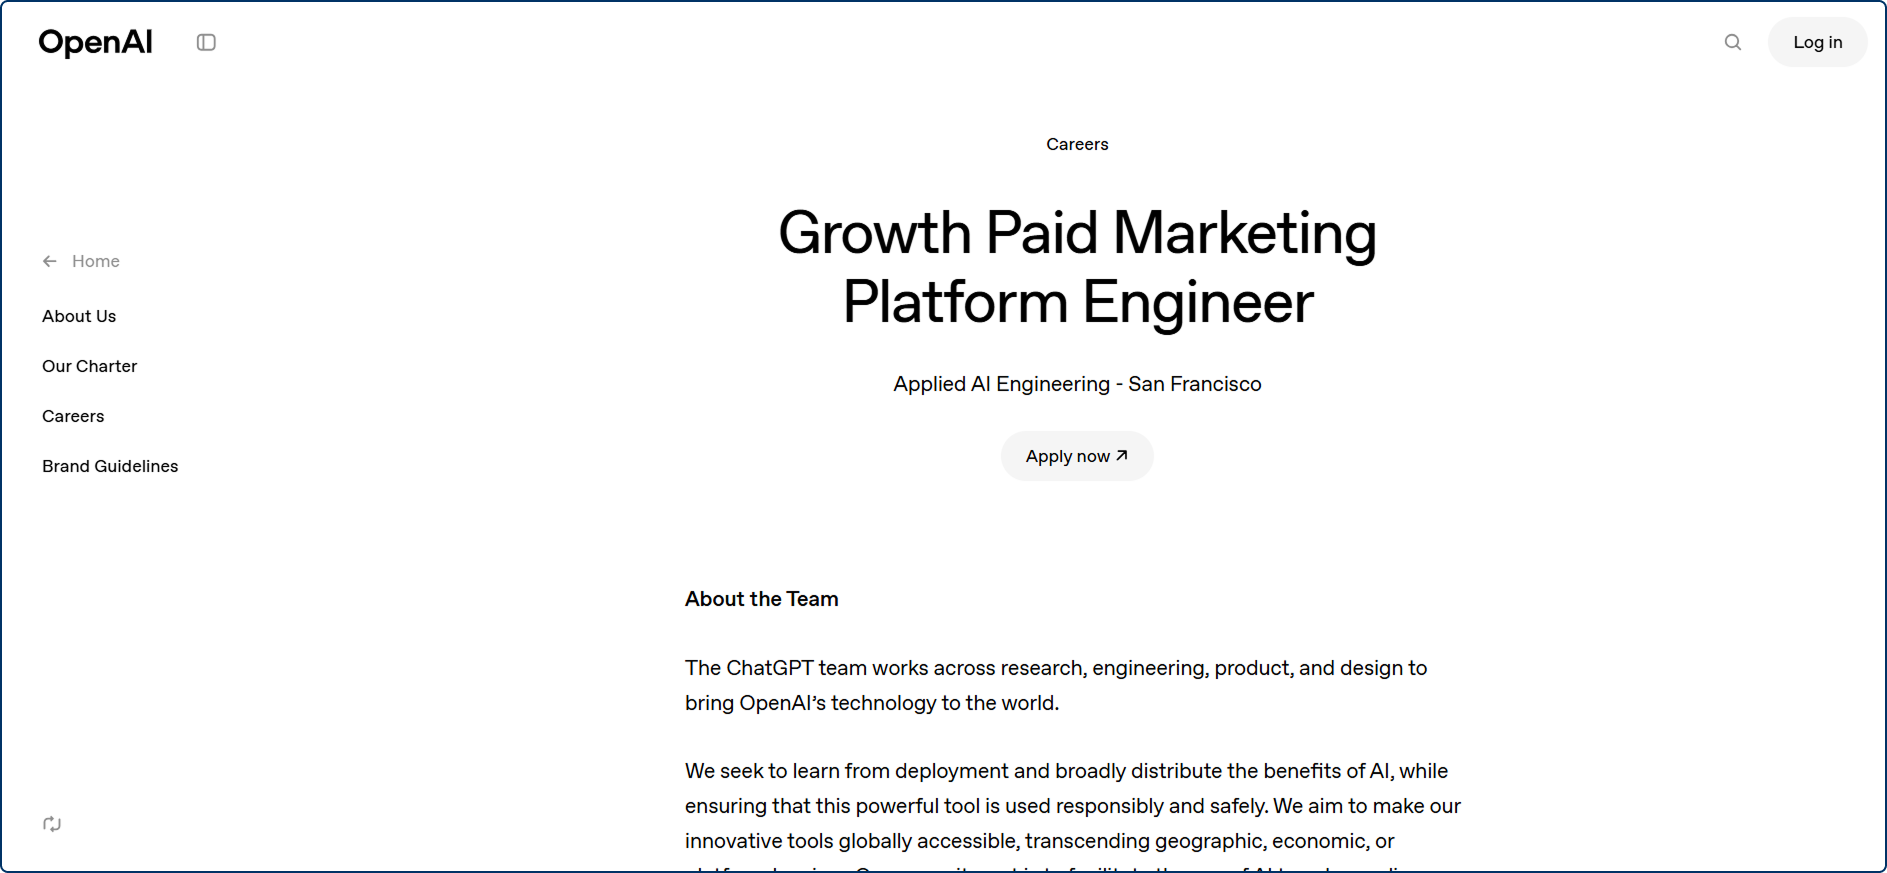The width and height of the screenshot is (1887, 873).
Task: Click the OpenAI logo
Action: point(95,42)
